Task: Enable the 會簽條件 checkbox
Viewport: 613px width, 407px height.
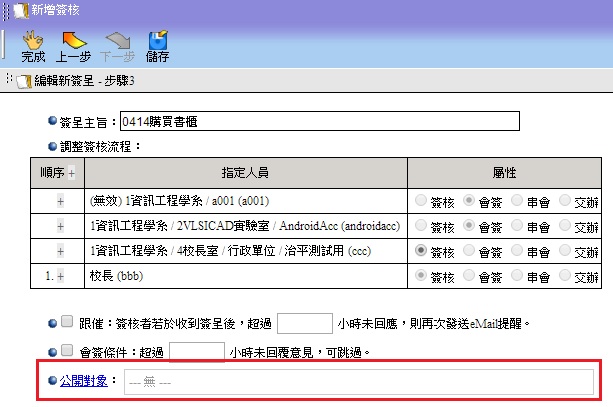Action: 67,350
